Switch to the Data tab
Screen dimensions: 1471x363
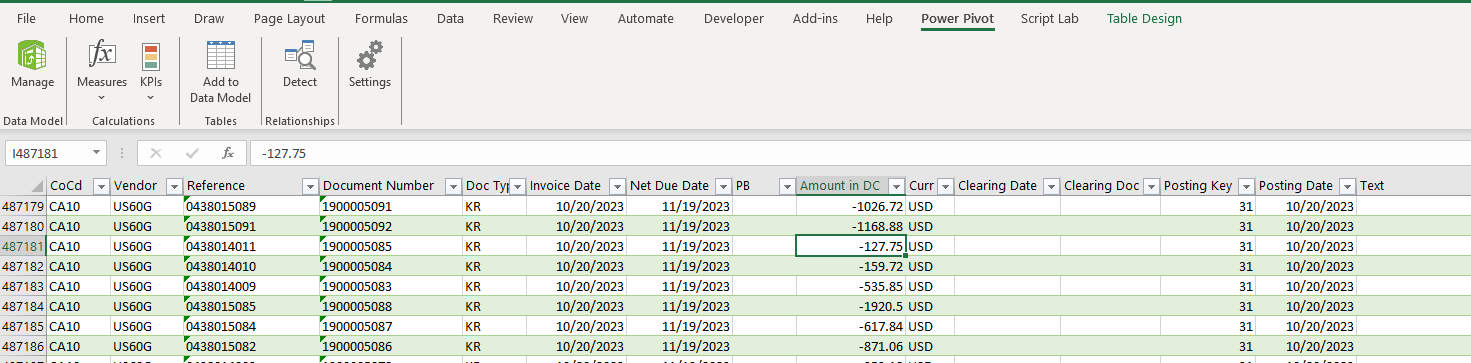[x=450, y=19]
